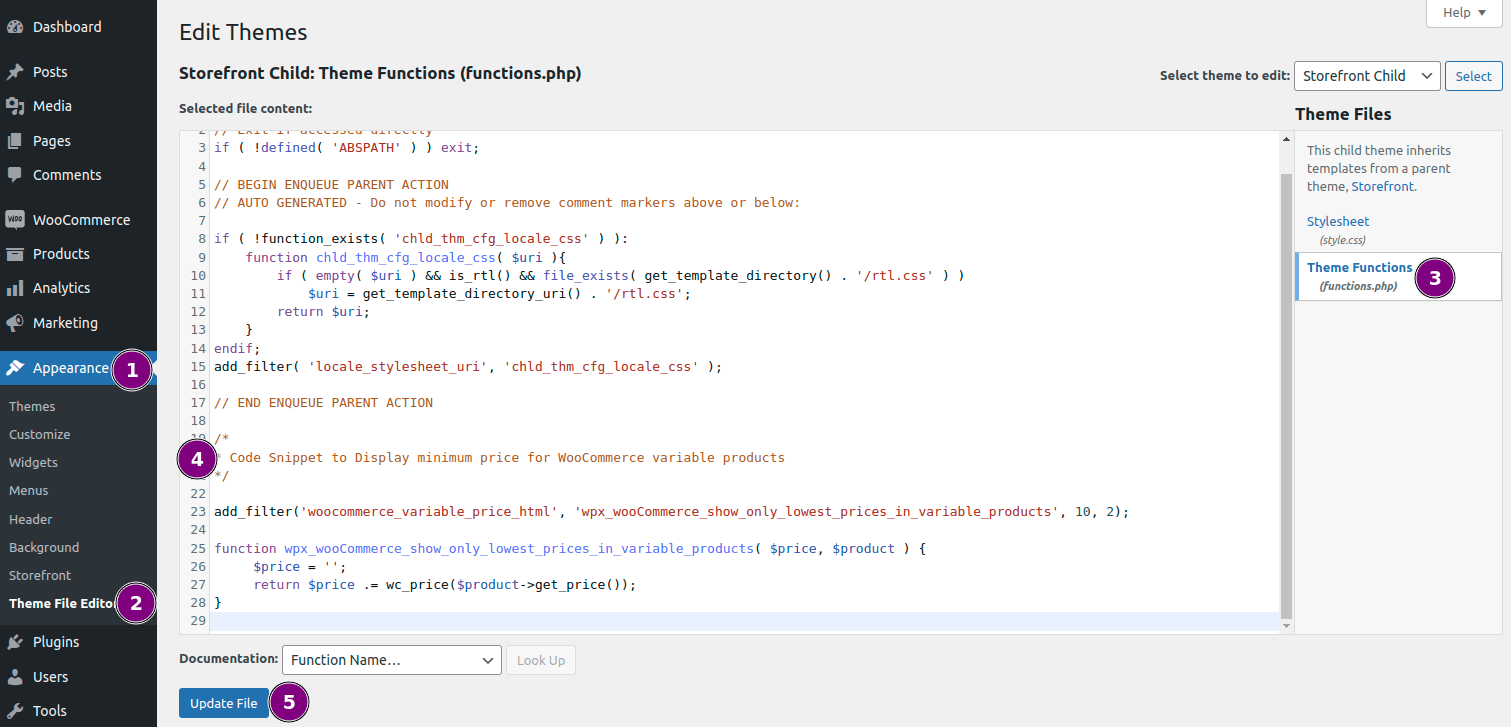Open the Documentation Function Name dropdown
This screenshot has width=1511, height=727.
coord(391,660)
